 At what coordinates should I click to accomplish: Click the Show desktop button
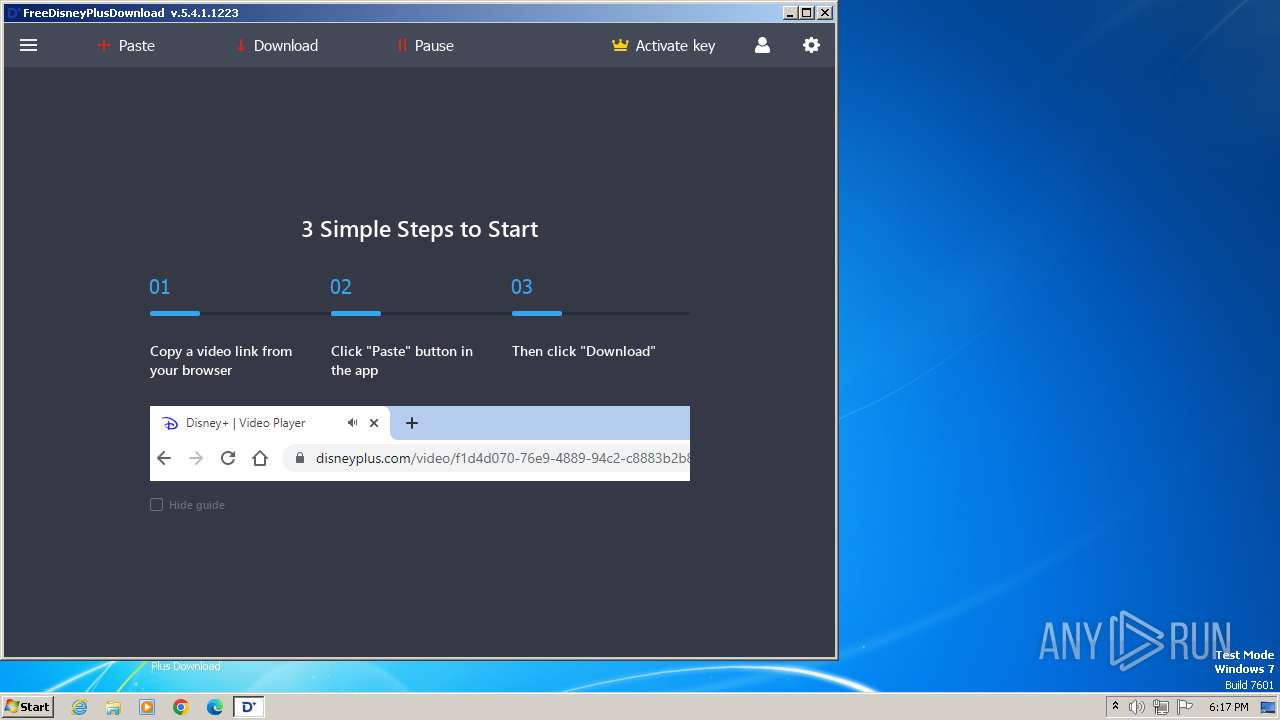pos(1268,707)
